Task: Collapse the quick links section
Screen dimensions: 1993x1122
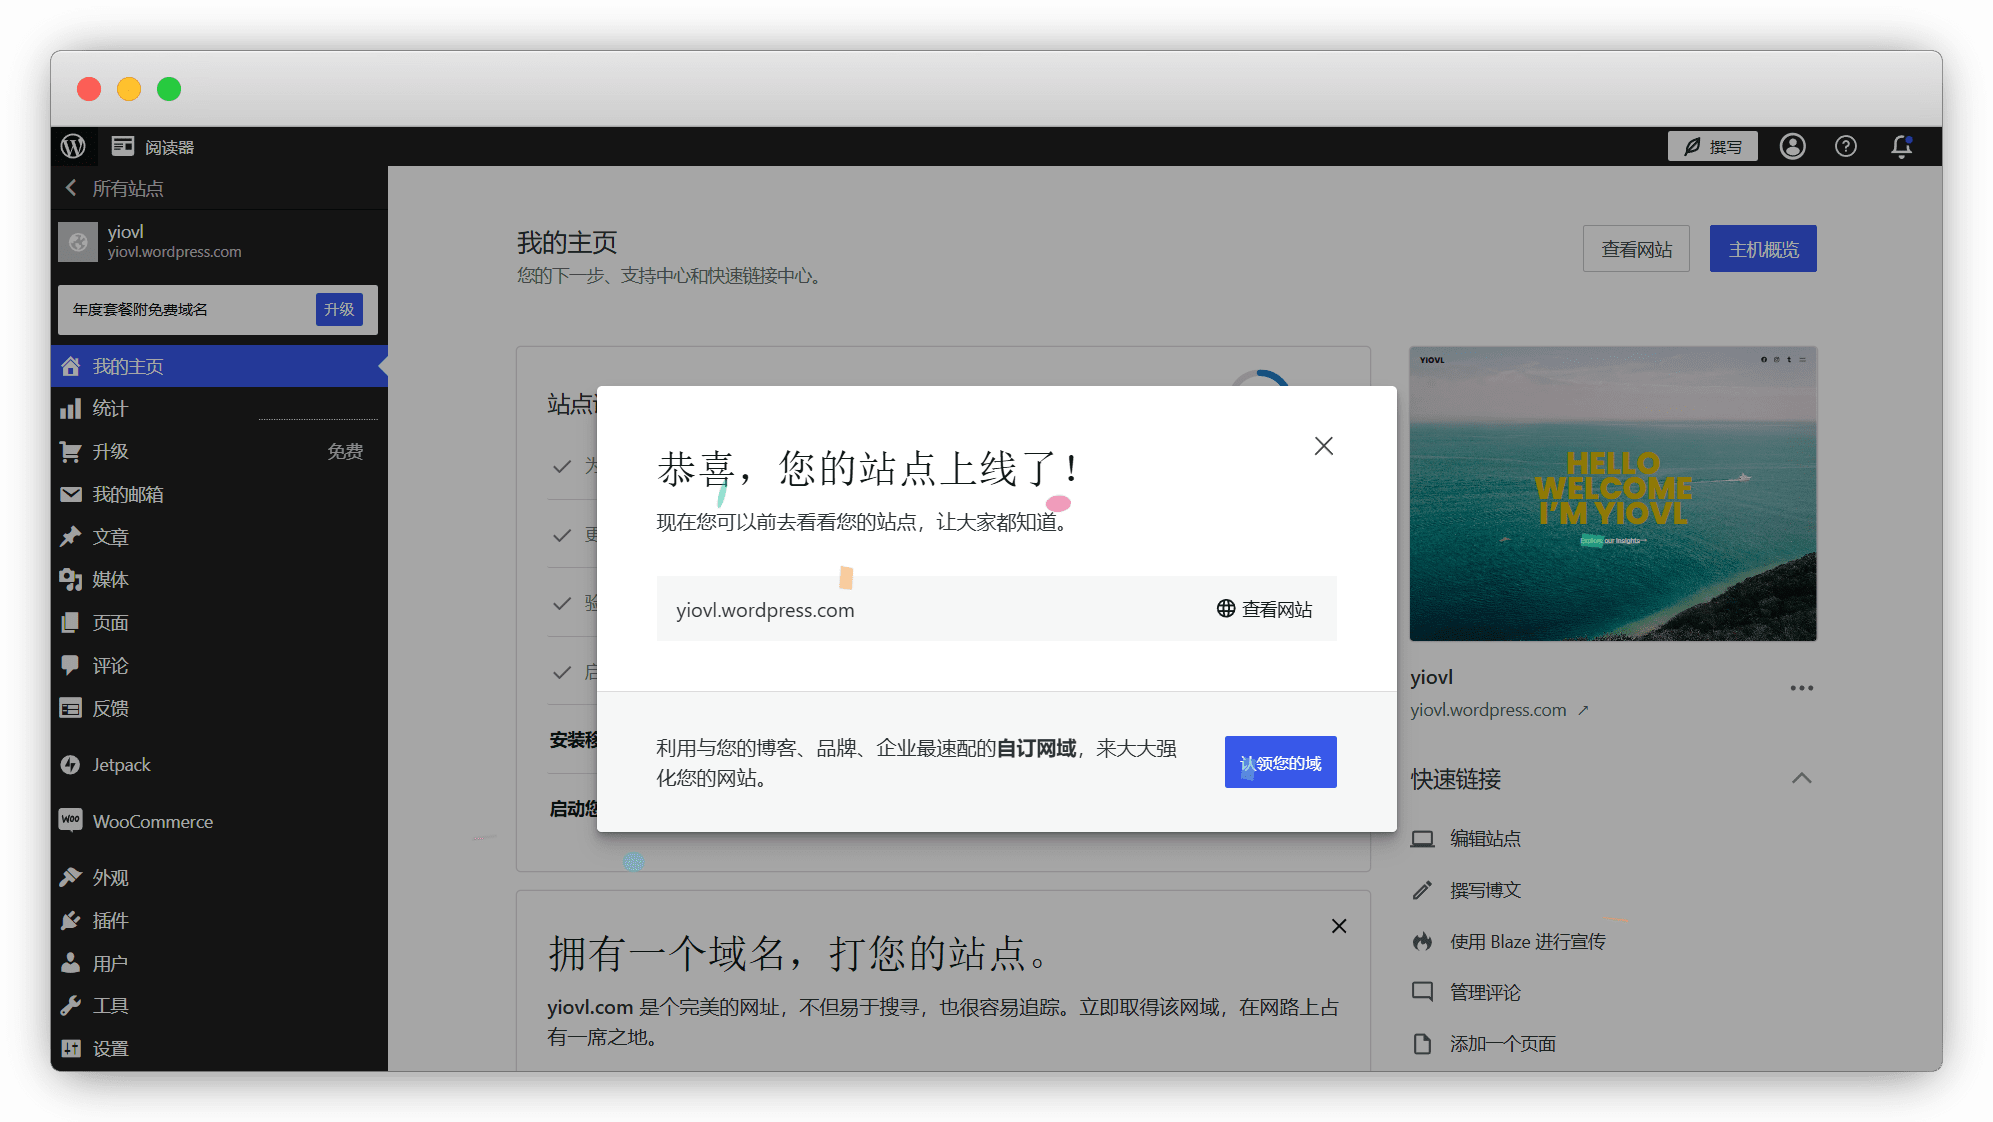Action: (x=1801, y=779)
